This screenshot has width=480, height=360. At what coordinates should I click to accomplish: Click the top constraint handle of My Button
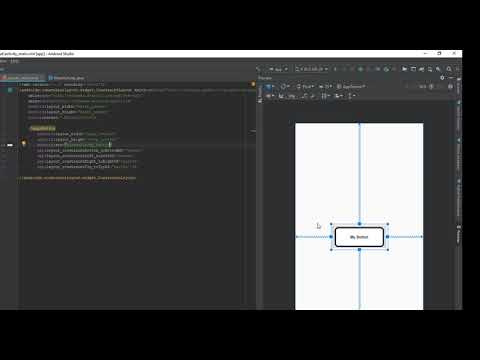click(x=359, y=224)
